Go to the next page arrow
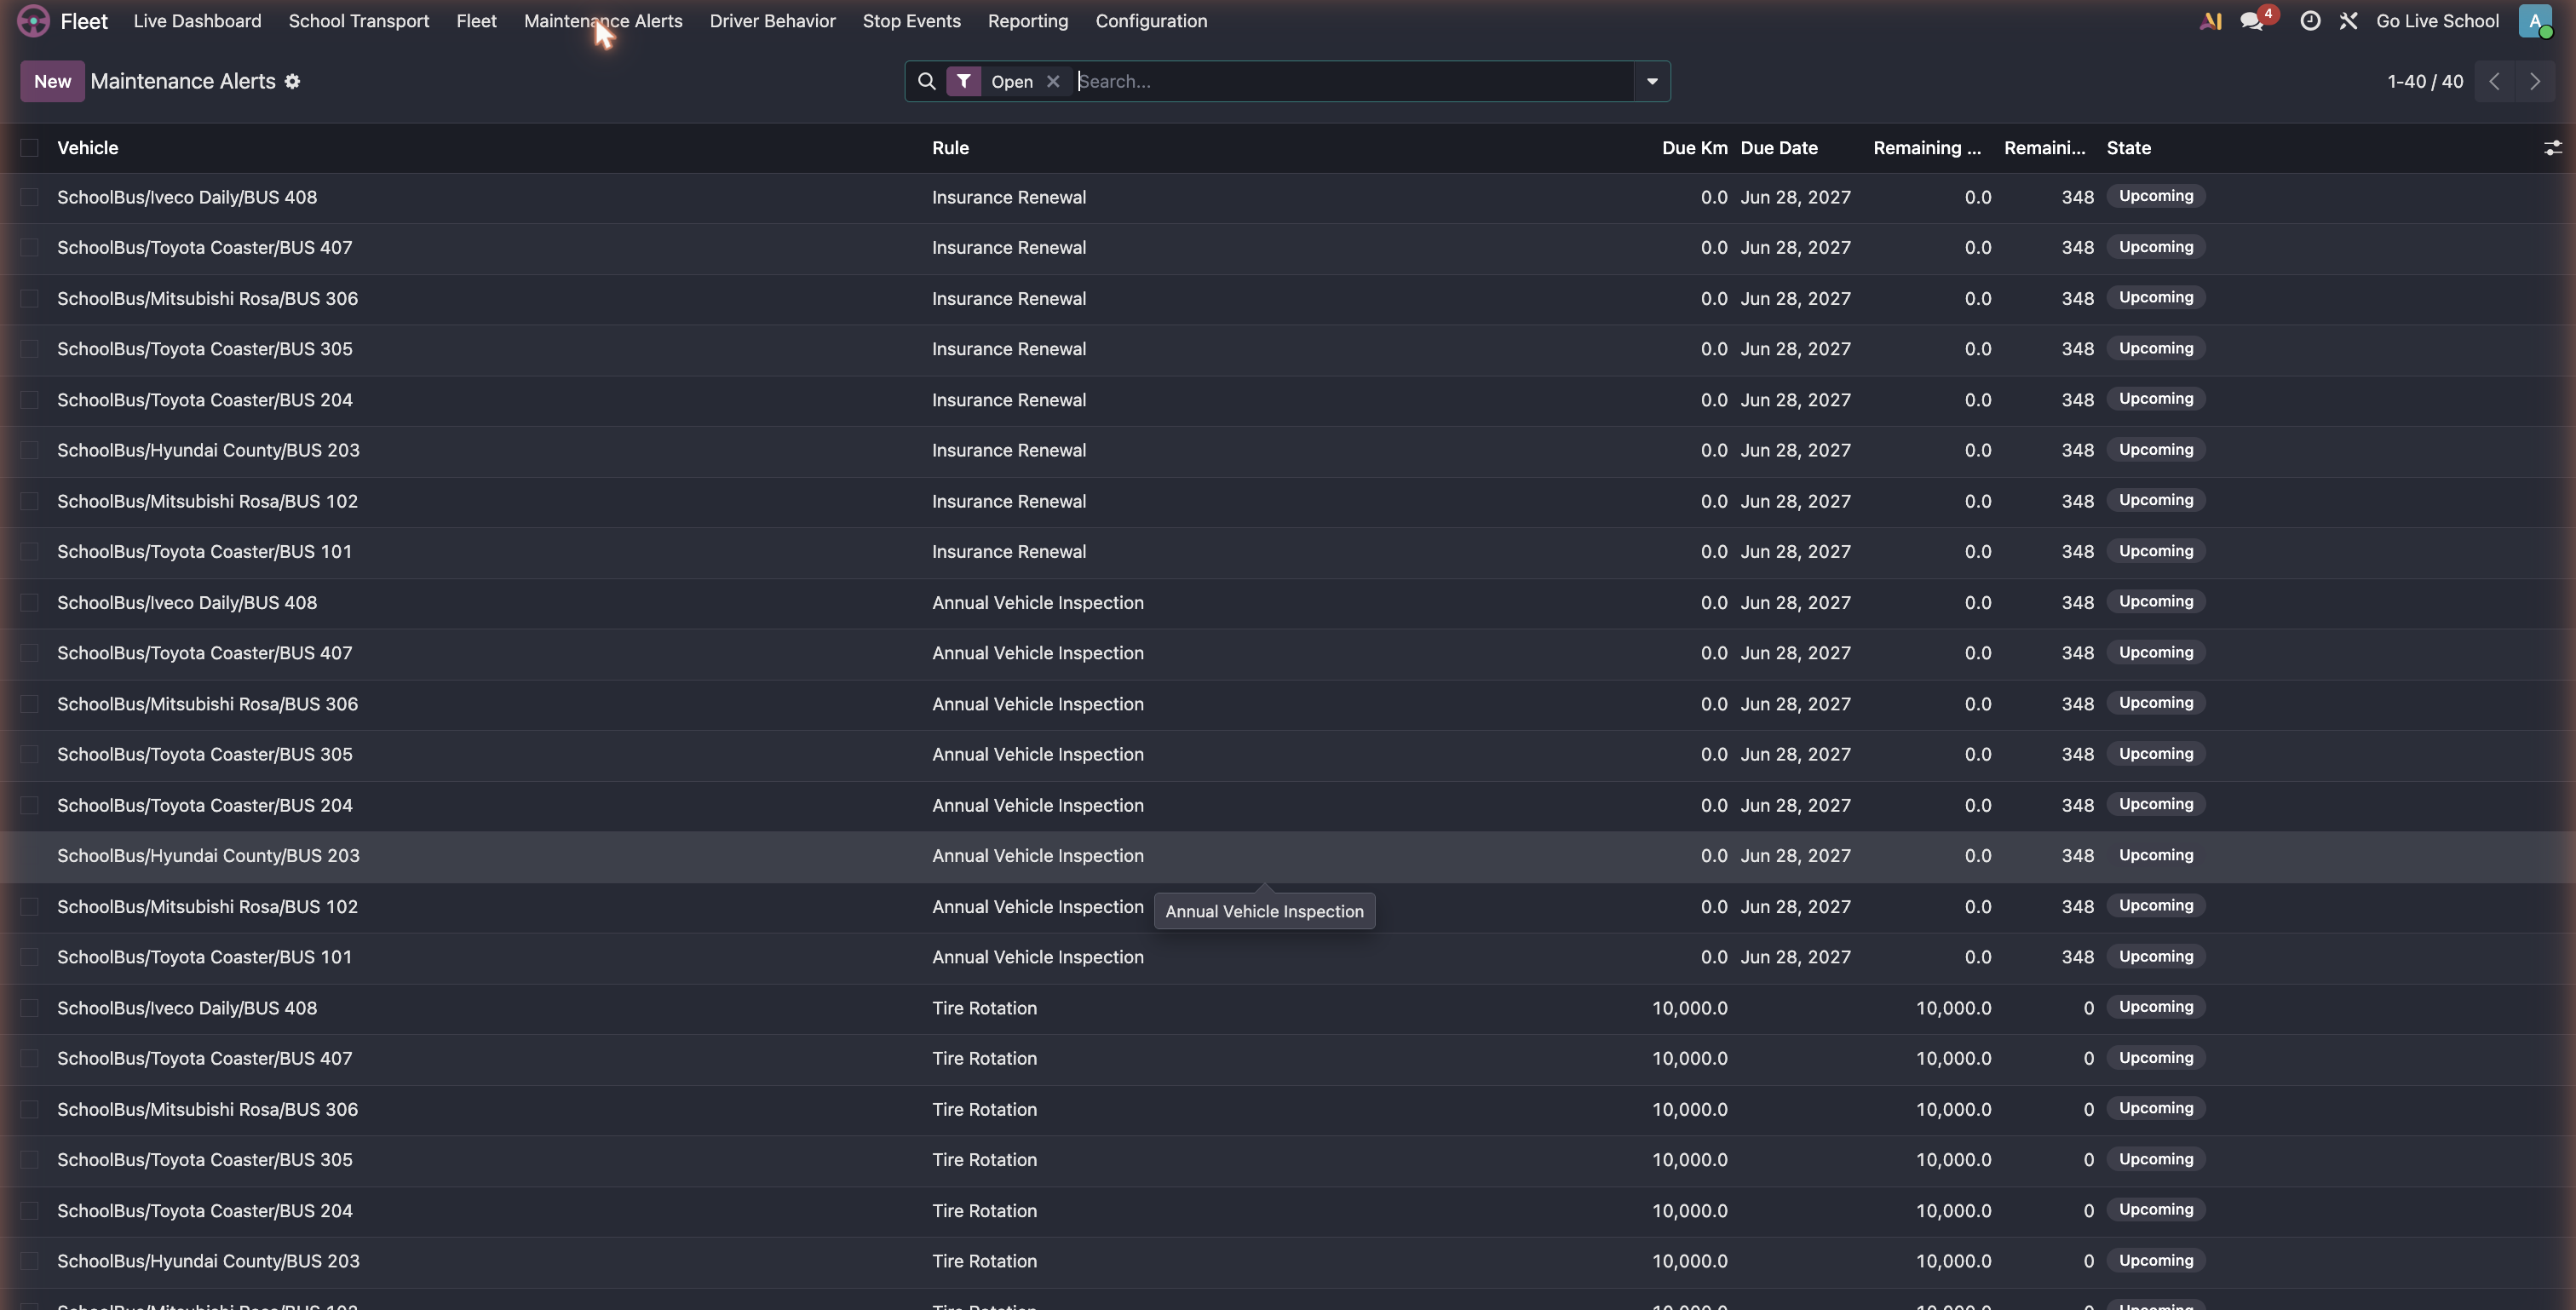 (2534, 81)
